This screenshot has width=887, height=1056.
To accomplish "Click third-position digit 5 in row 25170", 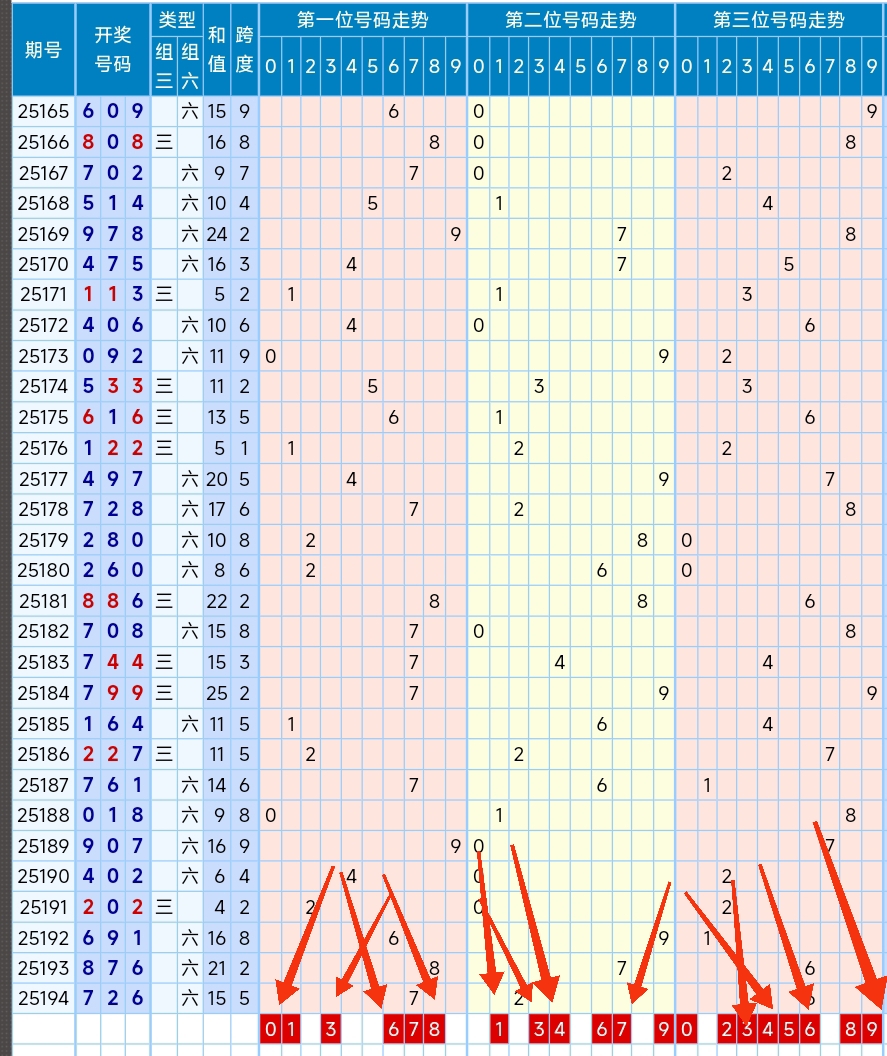I will [x=789, y=264].
